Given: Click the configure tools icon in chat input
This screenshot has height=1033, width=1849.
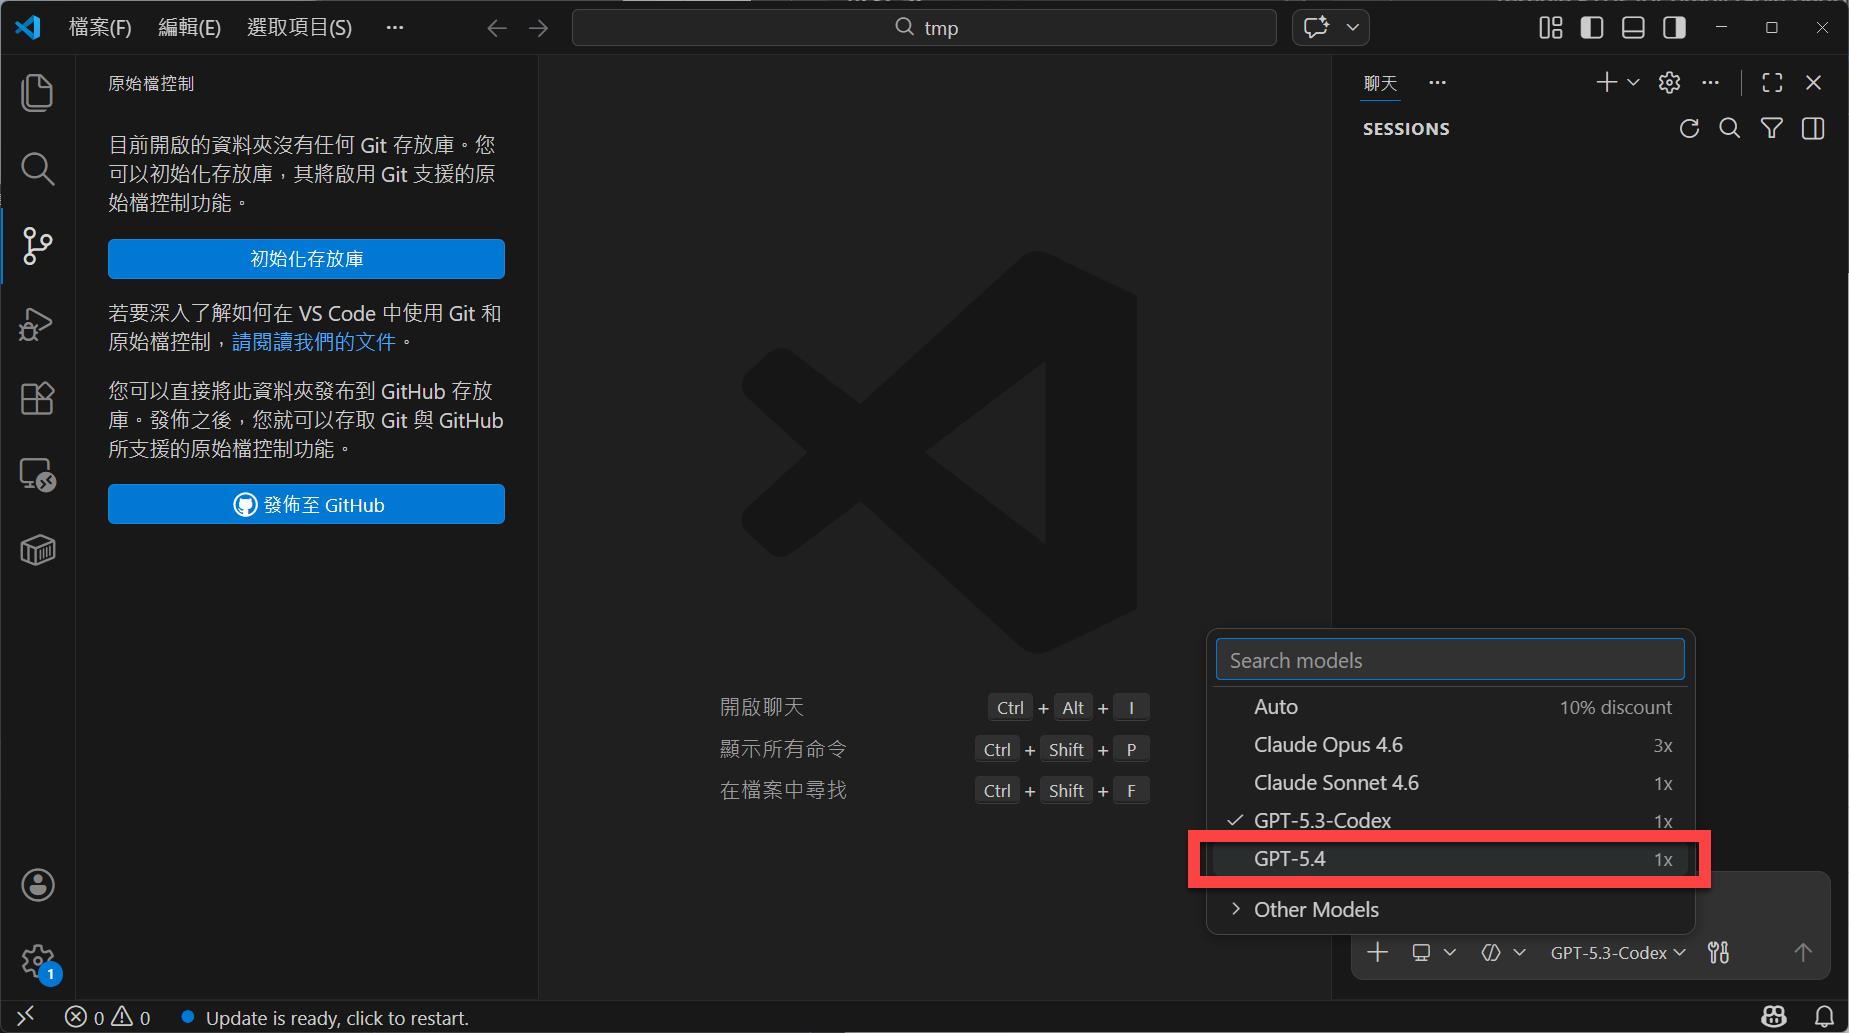Looking at the screenshot, I should tap(1718, 953).
